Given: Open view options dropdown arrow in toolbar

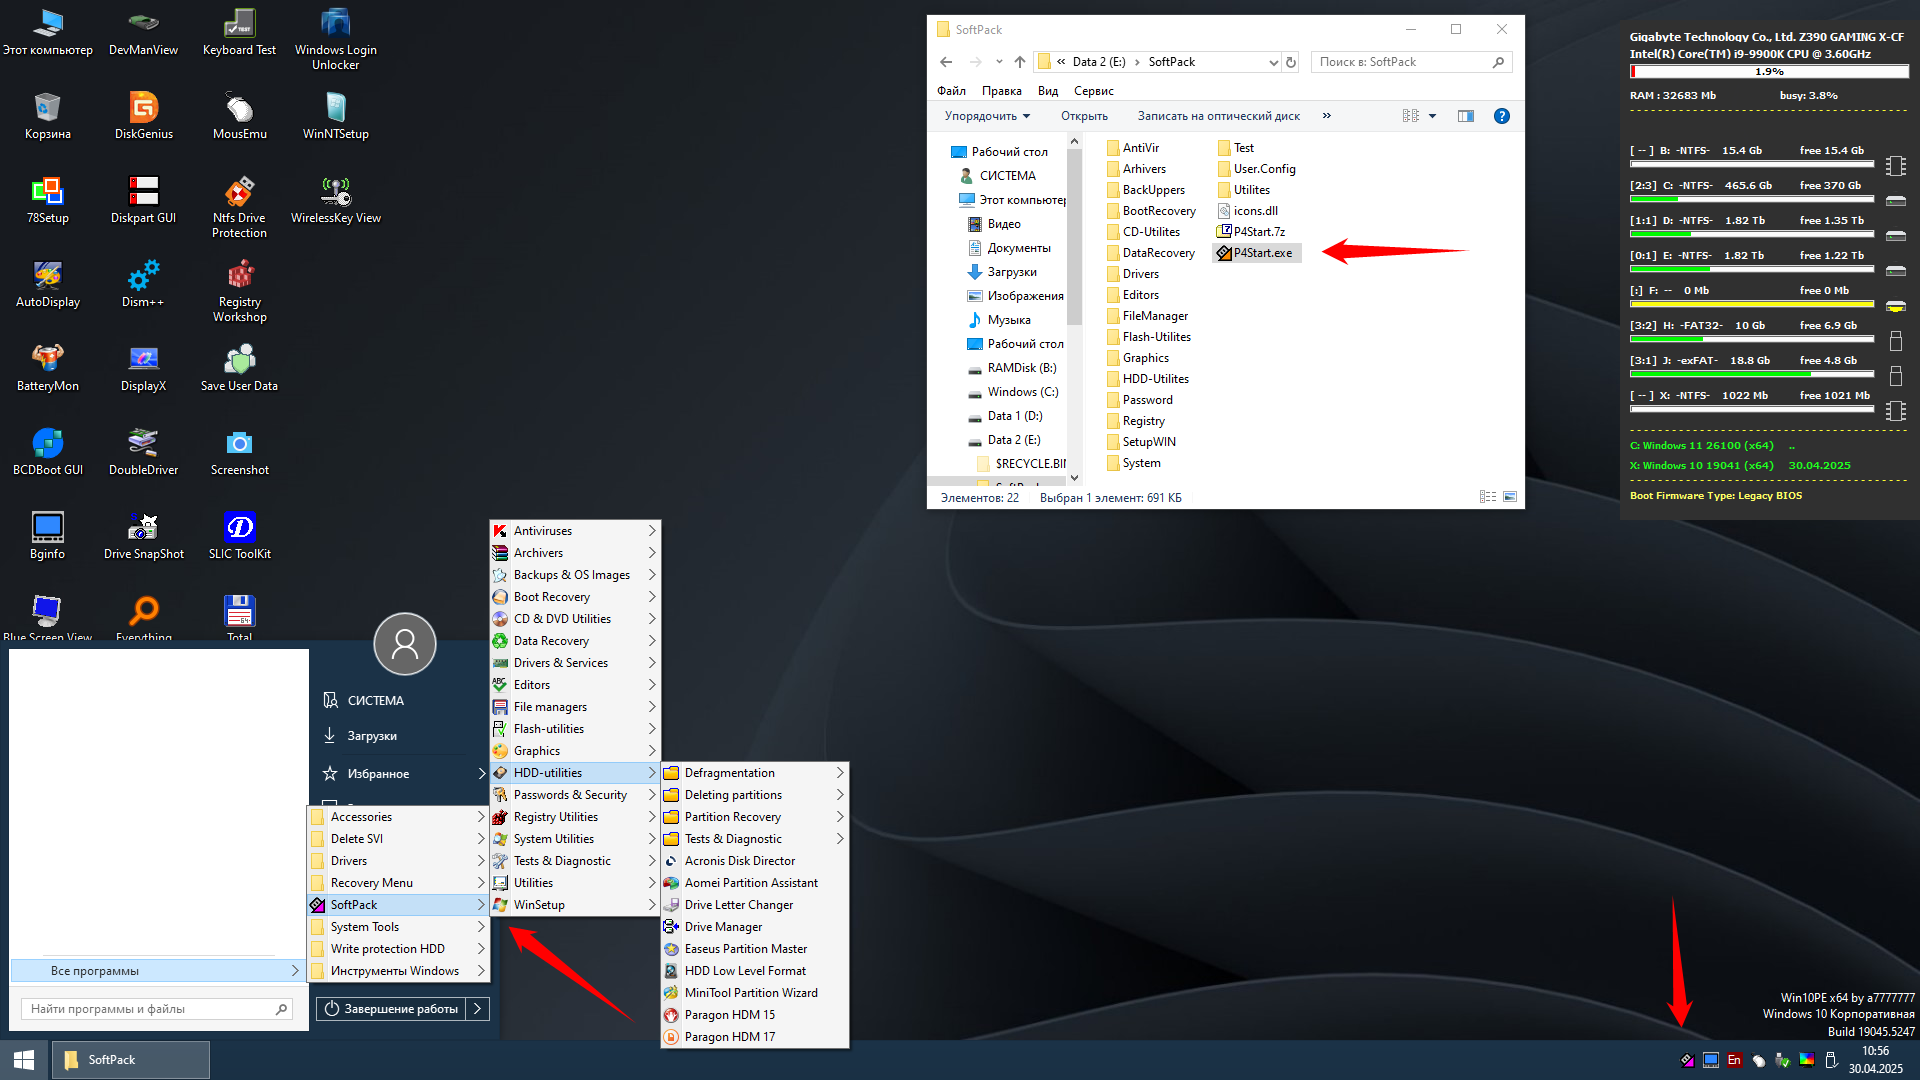Looking at the screenshot, I should [1432, 116].
